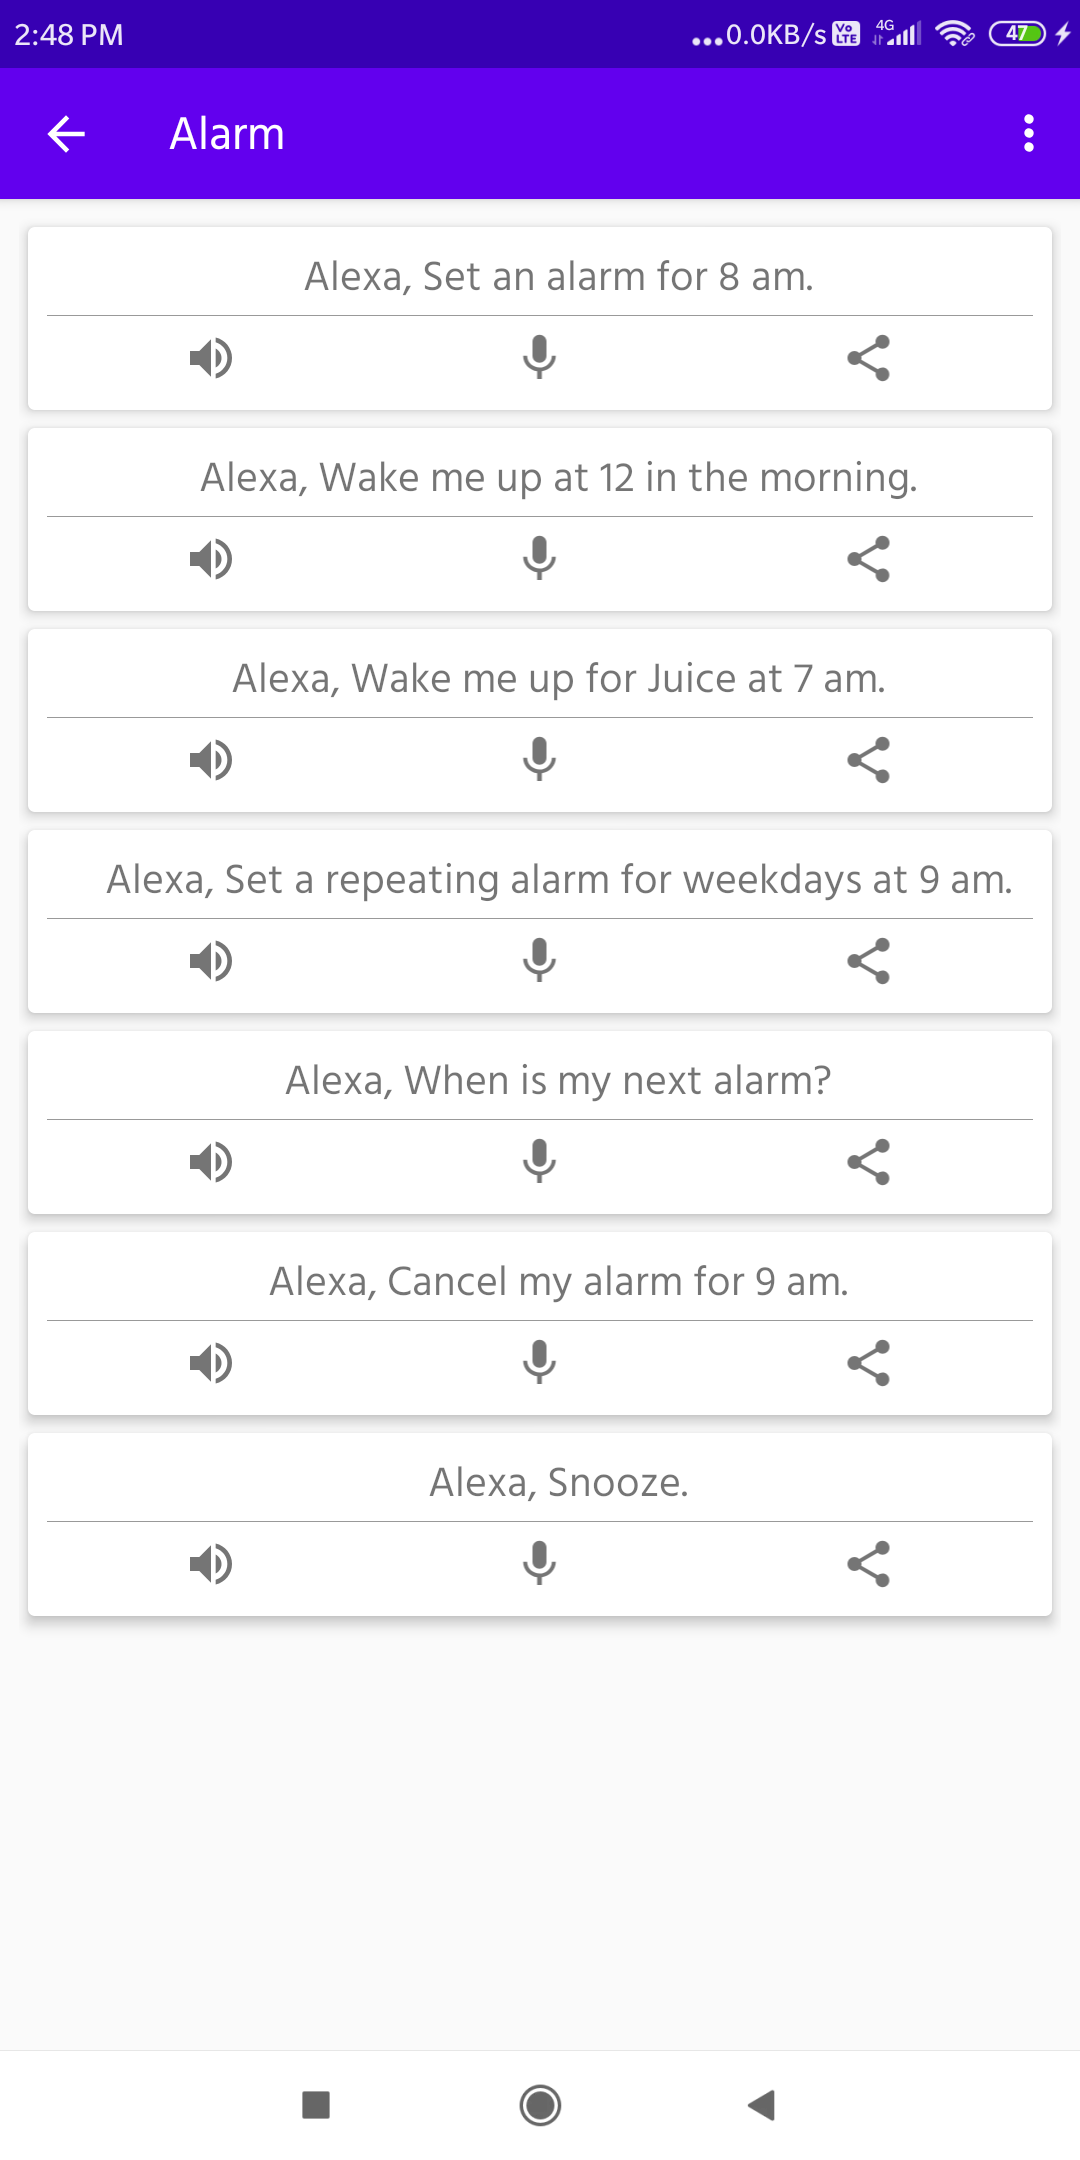Go back using the Alarm header arrow
1080x2160 pixels.
click(66, 133)
